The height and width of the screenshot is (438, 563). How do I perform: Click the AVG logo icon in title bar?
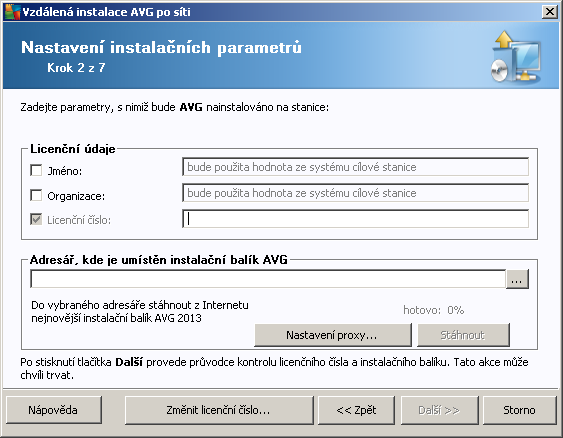[12, 12]
